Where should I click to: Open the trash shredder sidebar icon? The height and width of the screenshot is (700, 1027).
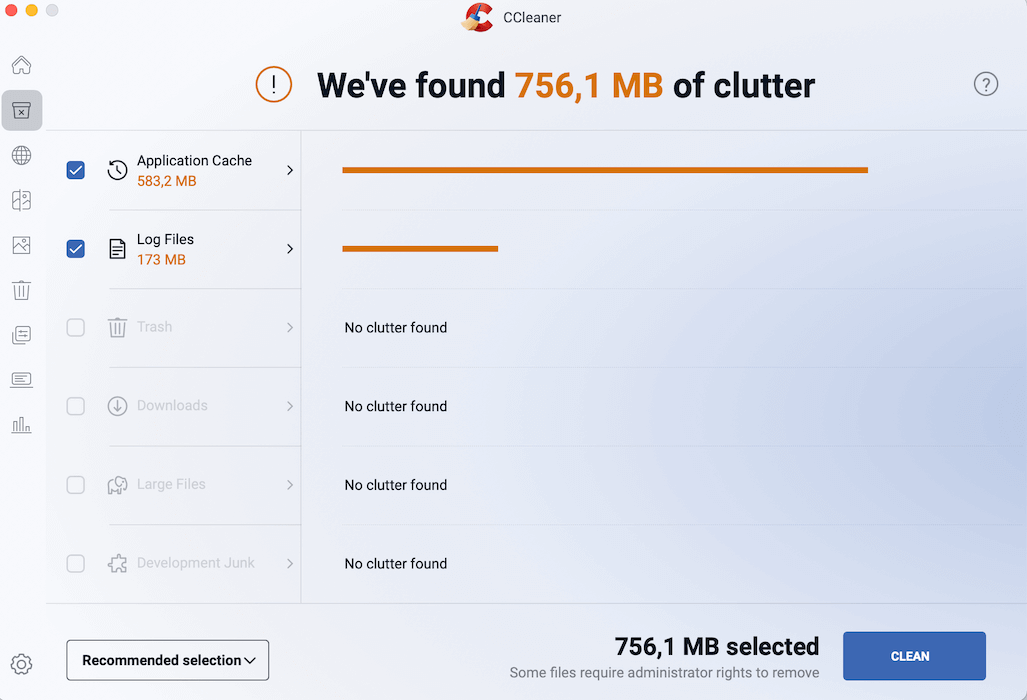(21, 290)
